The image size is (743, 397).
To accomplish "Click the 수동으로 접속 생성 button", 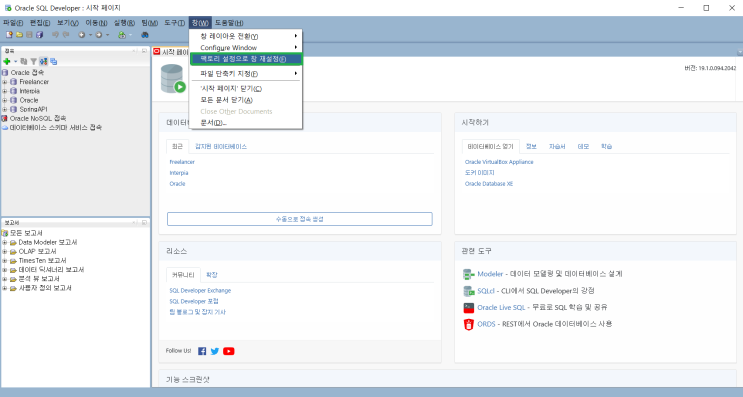I will click(299, 219).
